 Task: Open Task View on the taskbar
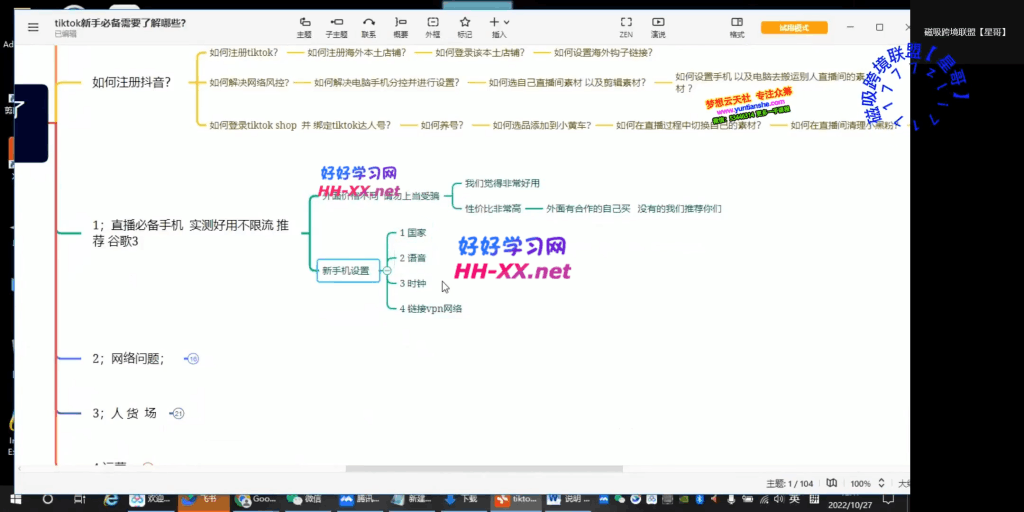point(79,499)
